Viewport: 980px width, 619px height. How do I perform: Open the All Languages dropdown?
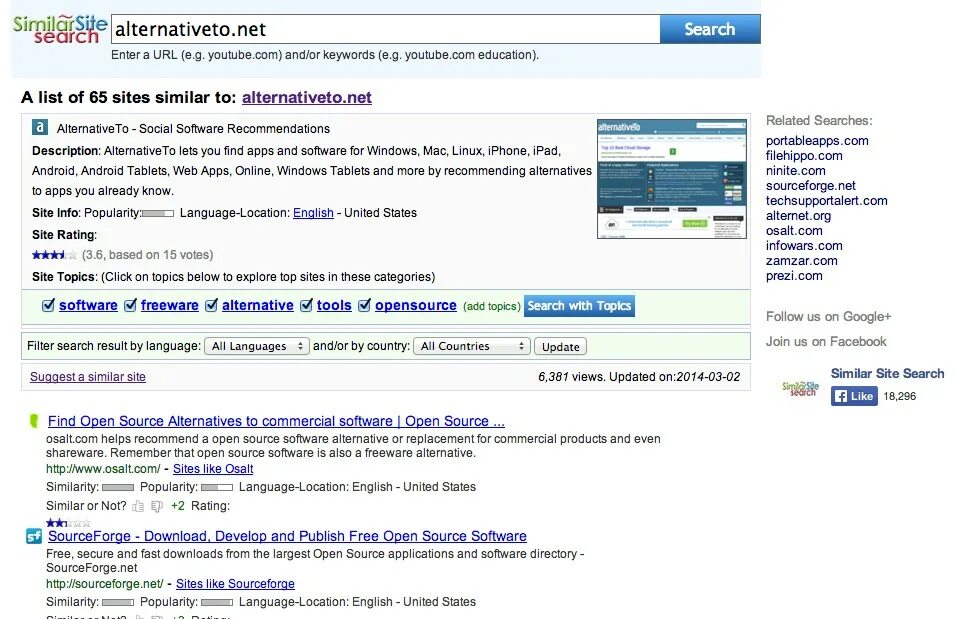(257, 346)
